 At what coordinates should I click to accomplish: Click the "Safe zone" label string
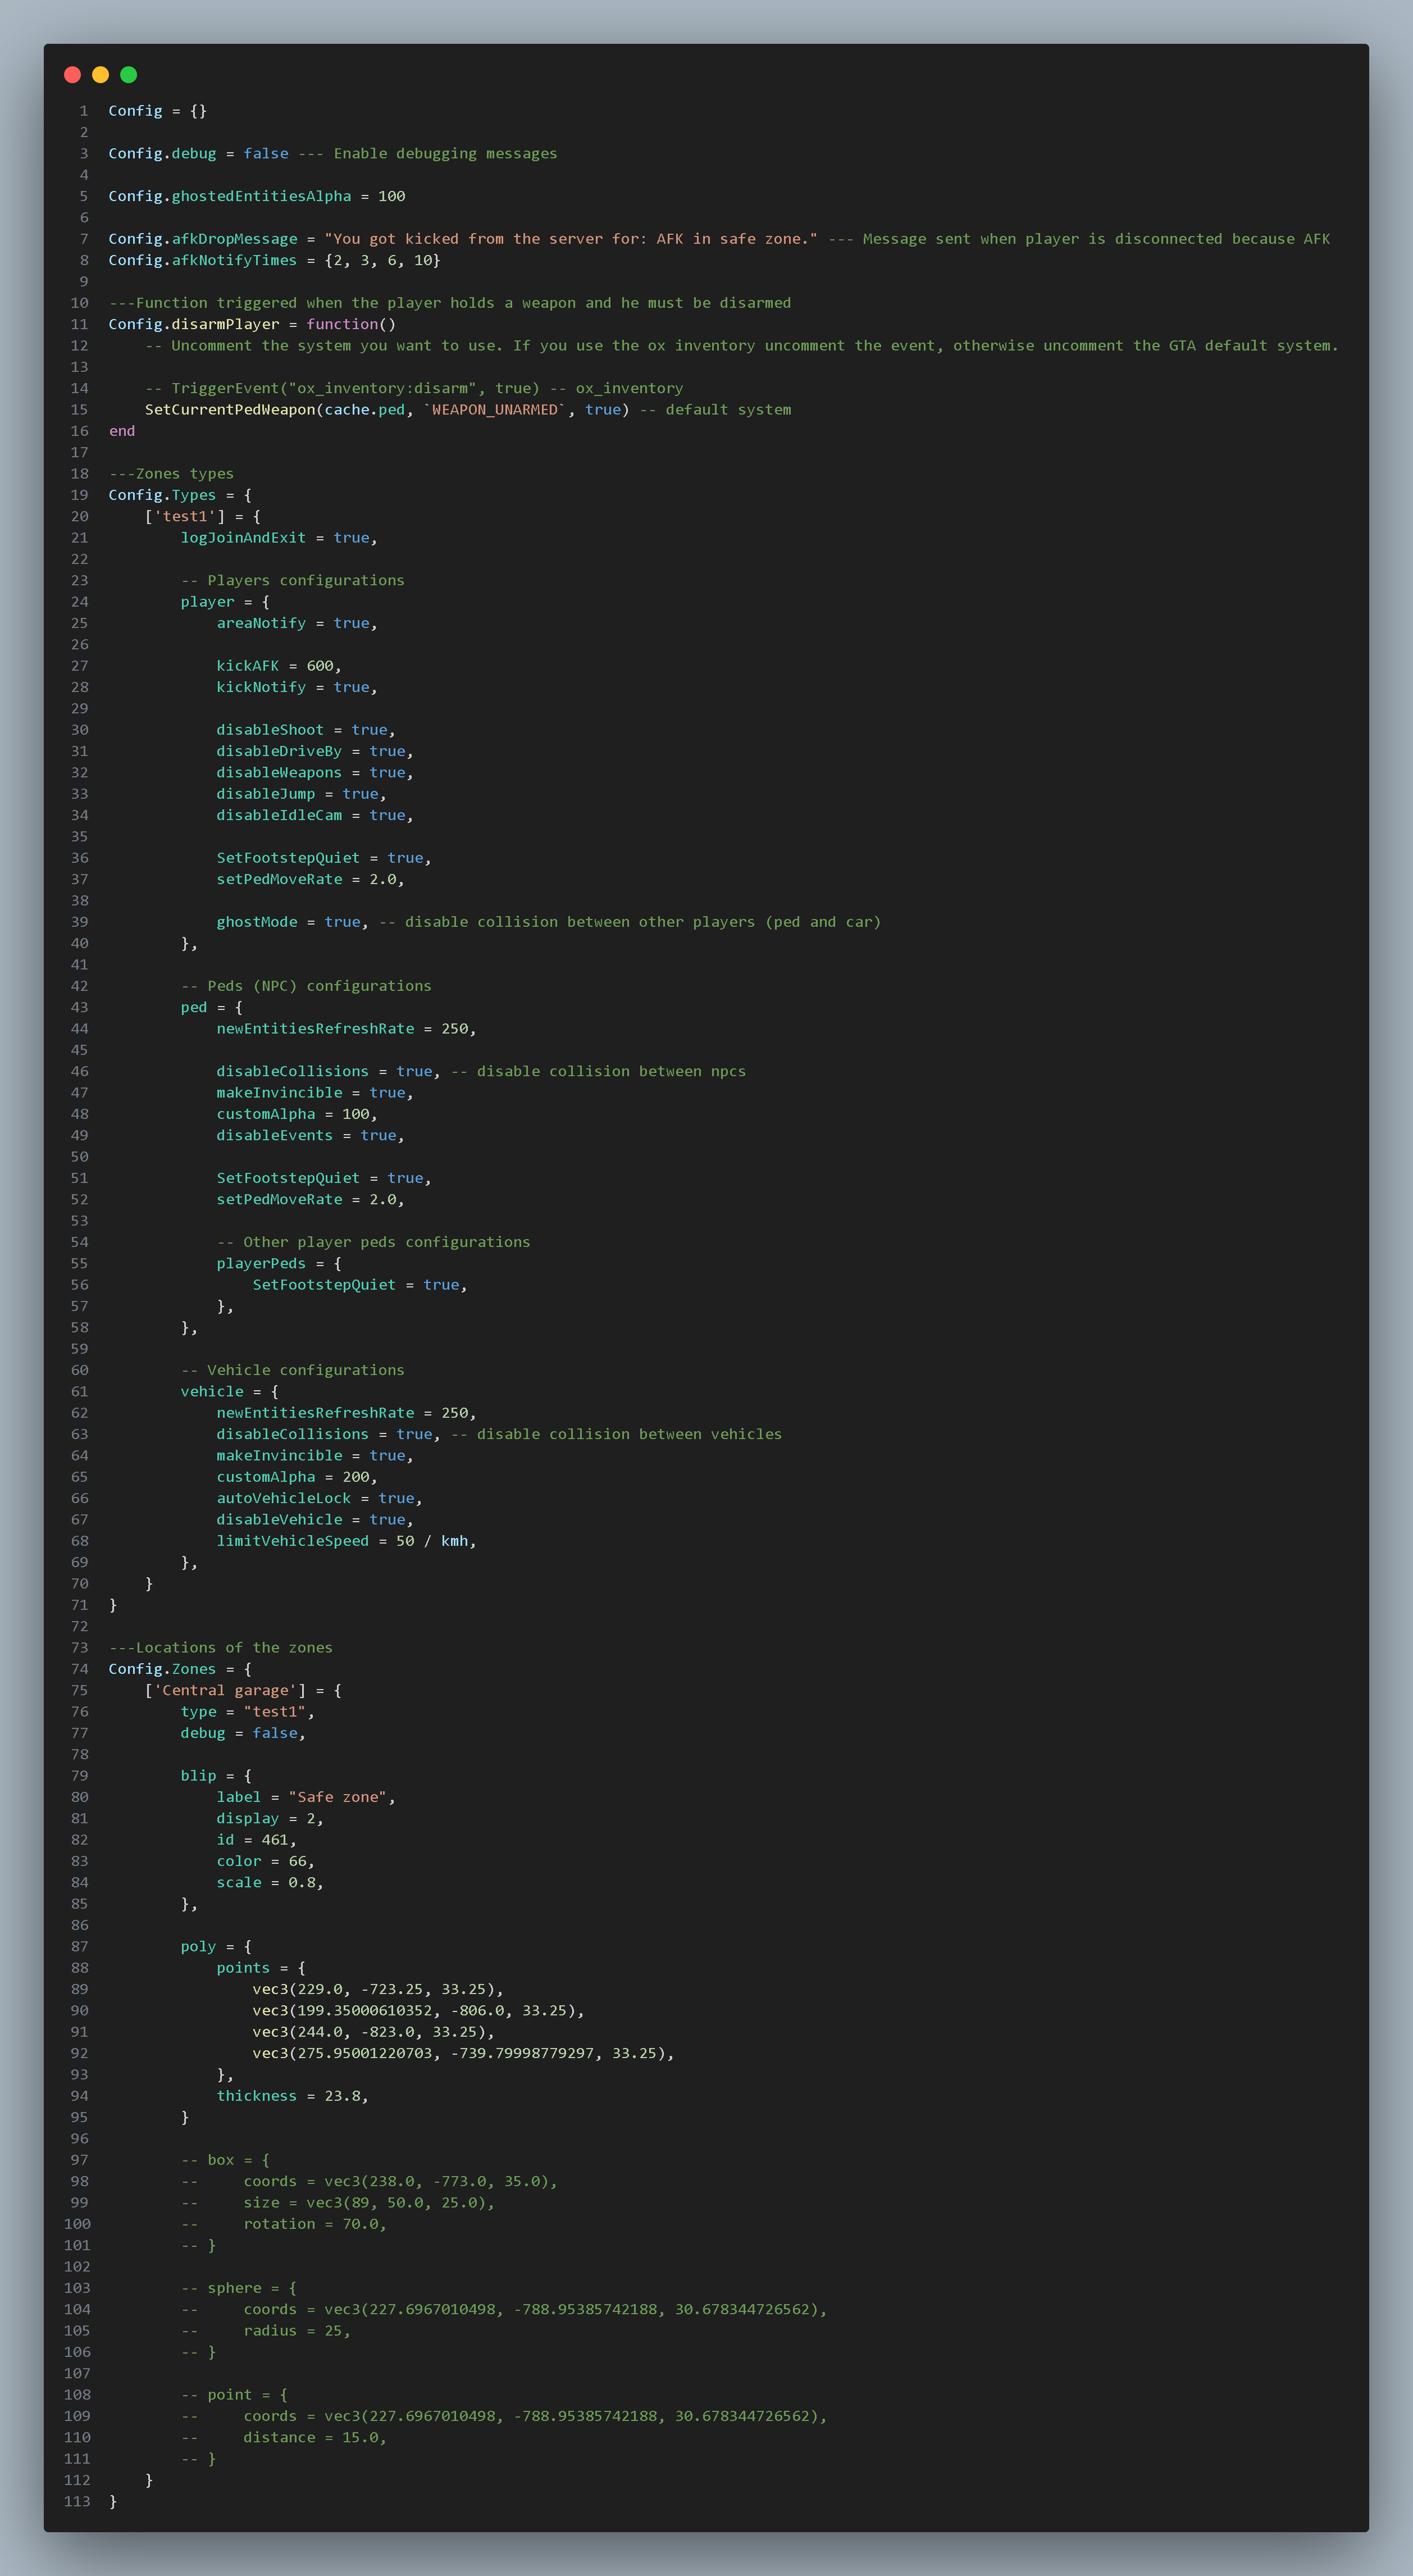coord(338,1797)
